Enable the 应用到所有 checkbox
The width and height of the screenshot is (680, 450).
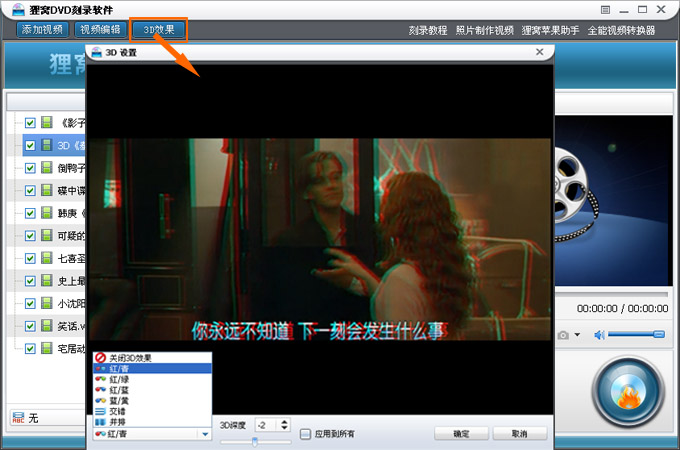pos(305,434)
